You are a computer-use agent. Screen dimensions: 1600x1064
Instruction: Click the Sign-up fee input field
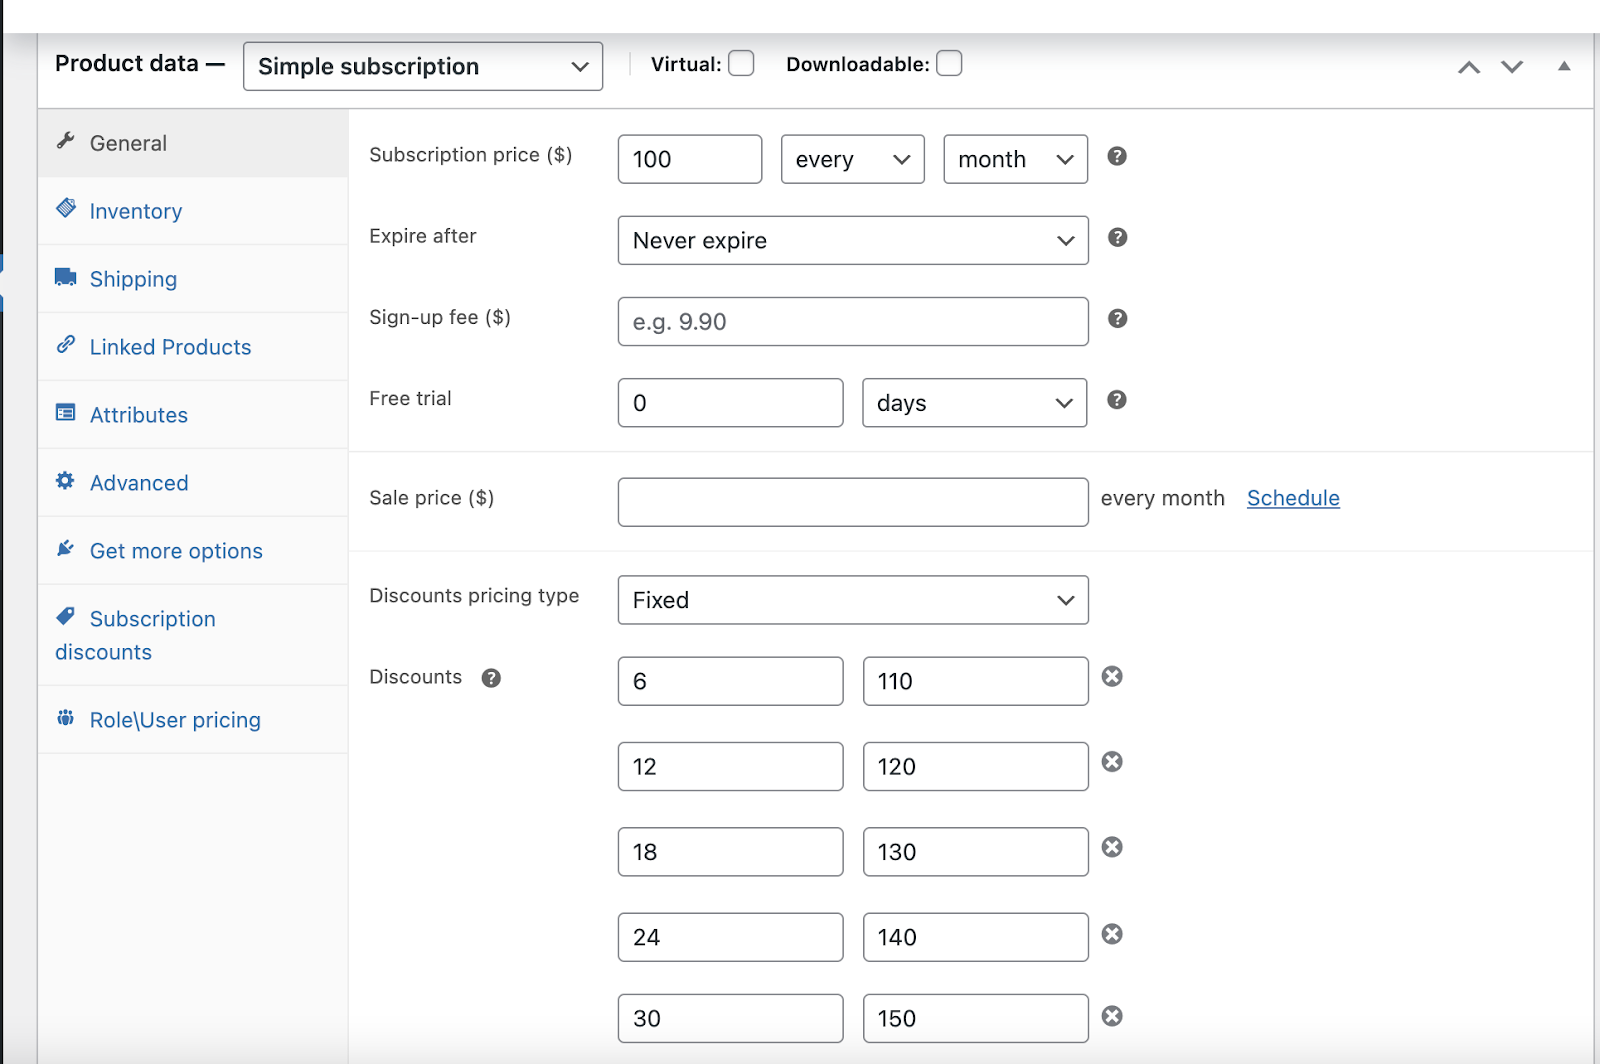pyautogui.click(x=853, y=322)
